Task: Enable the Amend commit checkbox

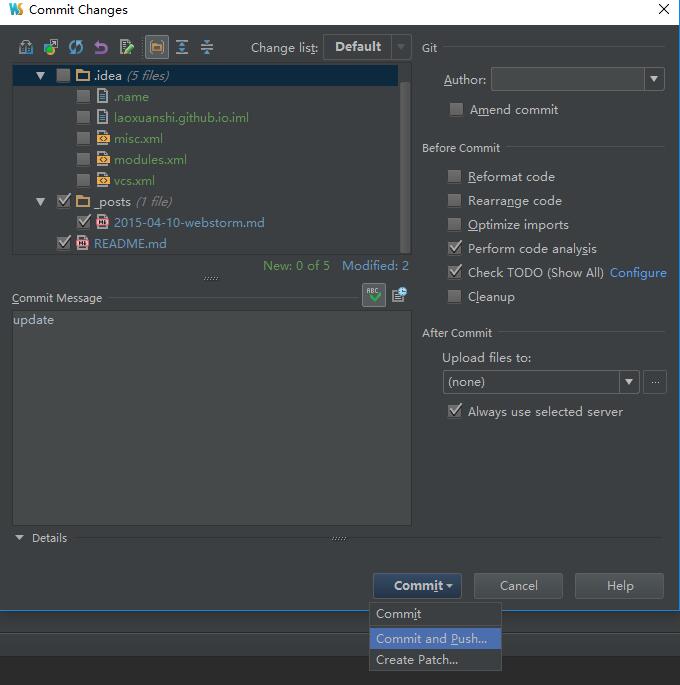Action: [x=456, y=110]
